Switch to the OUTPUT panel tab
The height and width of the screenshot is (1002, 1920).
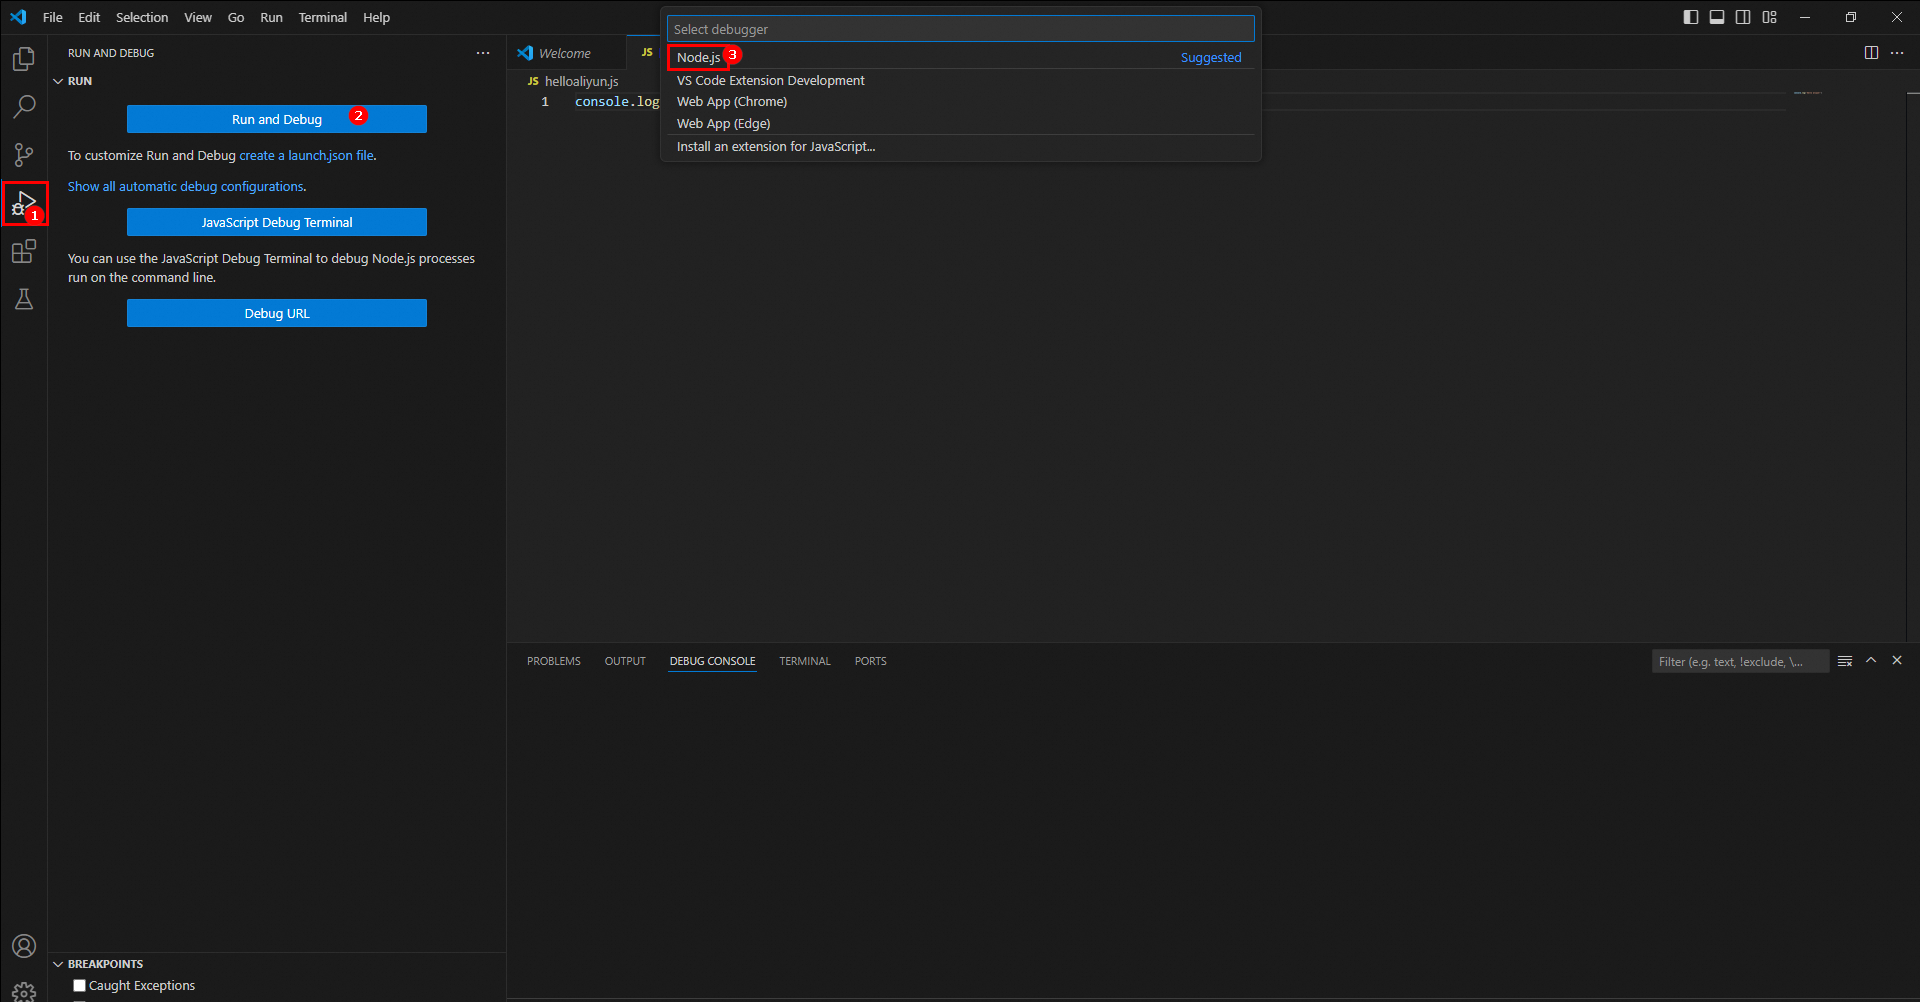tap(625, 661)
